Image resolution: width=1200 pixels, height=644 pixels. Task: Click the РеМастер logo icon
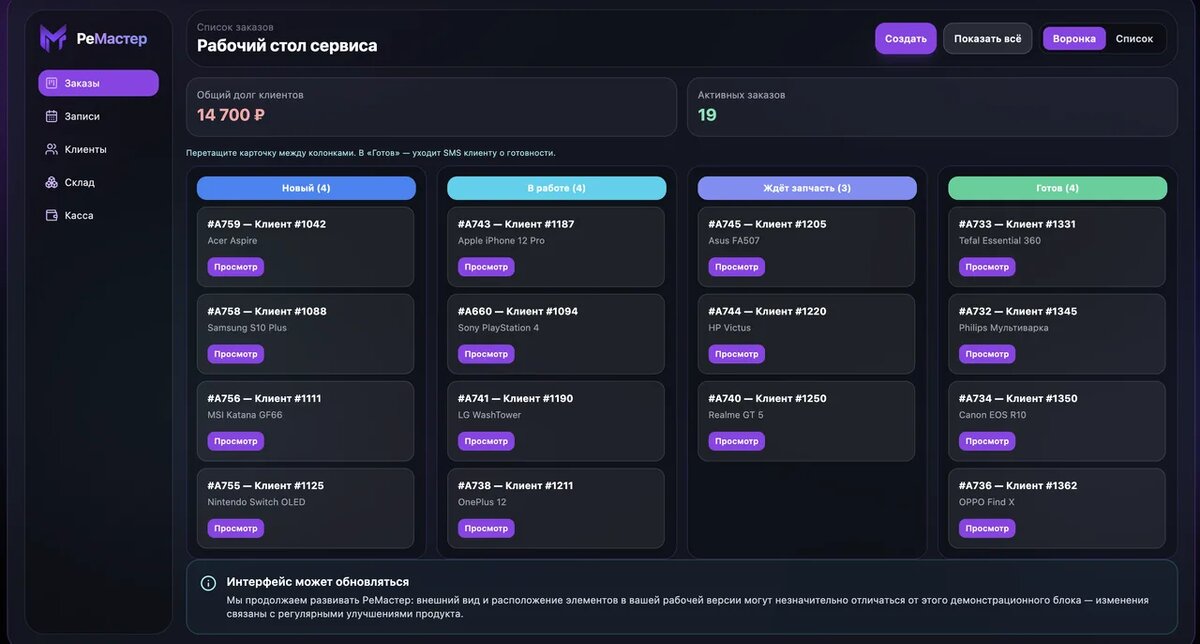[x=53, y=38]
